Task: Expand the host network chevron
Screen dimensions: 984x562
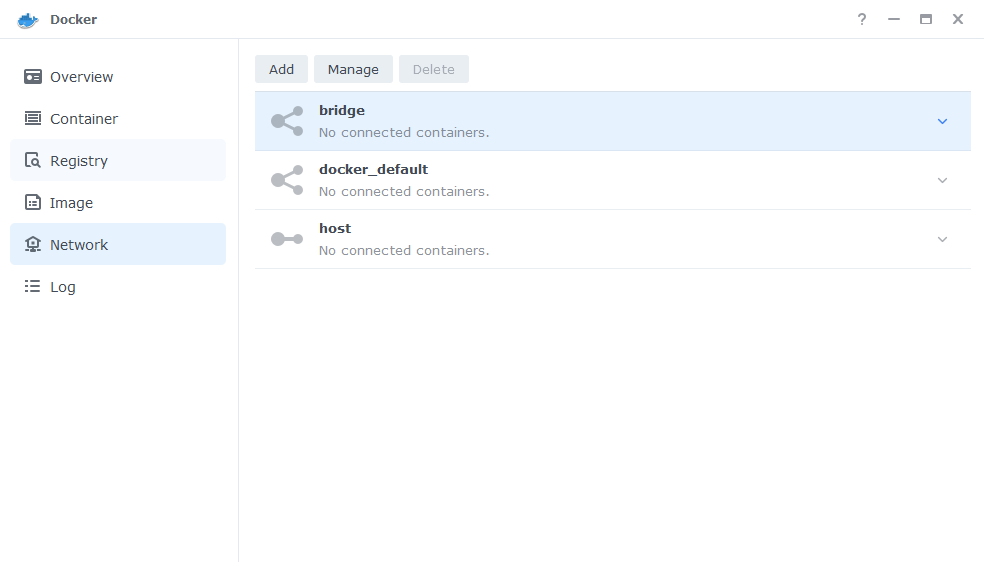Action: pyautogui.click(x=942, y=239)
